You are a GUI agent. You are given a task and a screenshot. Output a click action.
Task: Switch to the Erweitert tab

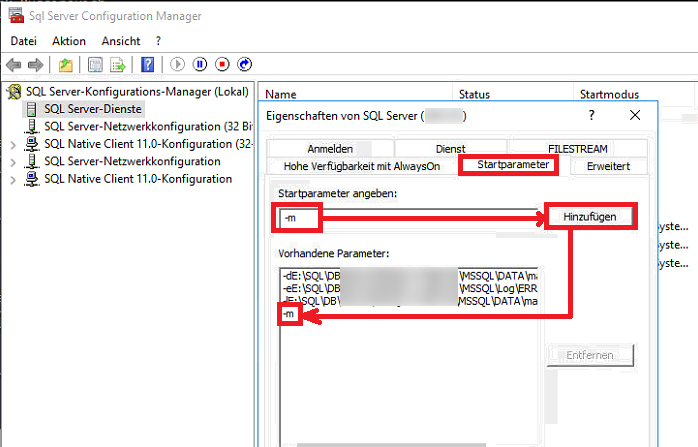tap(608, 166)
